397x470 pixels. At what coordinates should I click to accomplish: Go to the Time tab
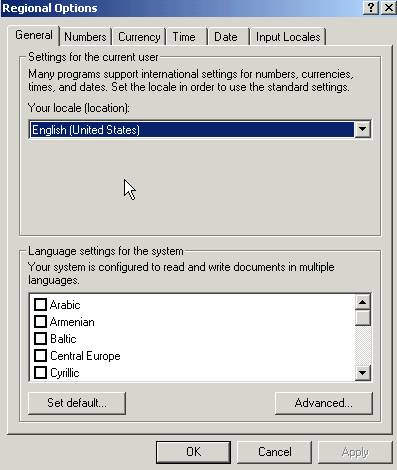tap(184, 37)
